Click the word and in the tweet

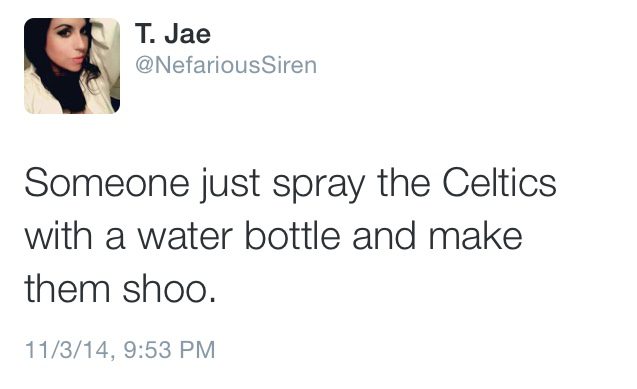tap(384, 235)
